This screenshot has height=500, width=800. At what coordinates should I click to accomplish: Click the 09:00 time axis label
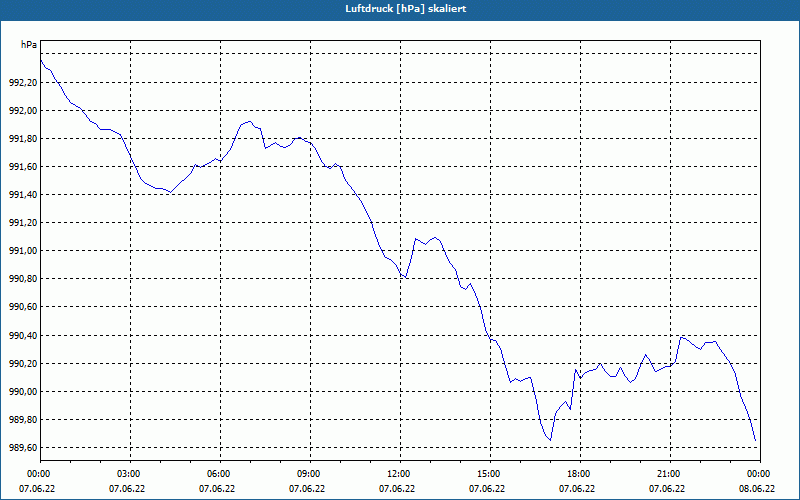click(310, 474)
